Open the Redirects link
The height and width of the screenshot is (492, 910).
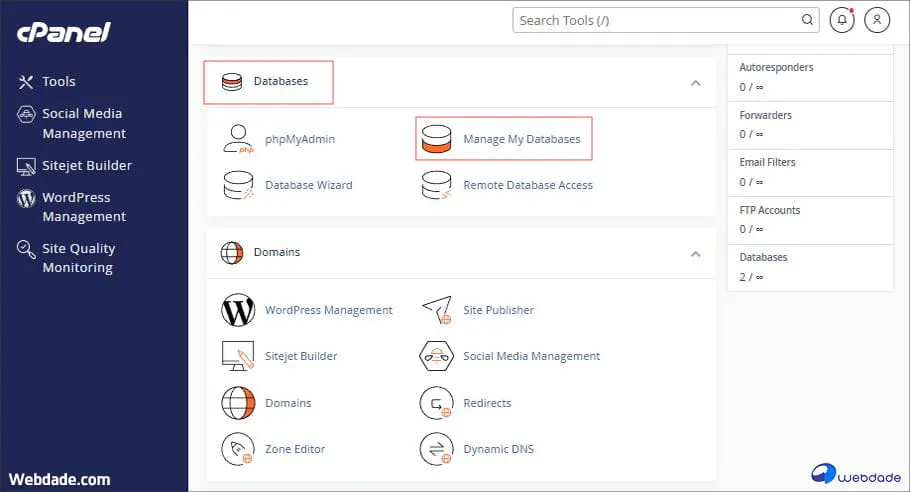pyautogui.click(x=488, y=403)
